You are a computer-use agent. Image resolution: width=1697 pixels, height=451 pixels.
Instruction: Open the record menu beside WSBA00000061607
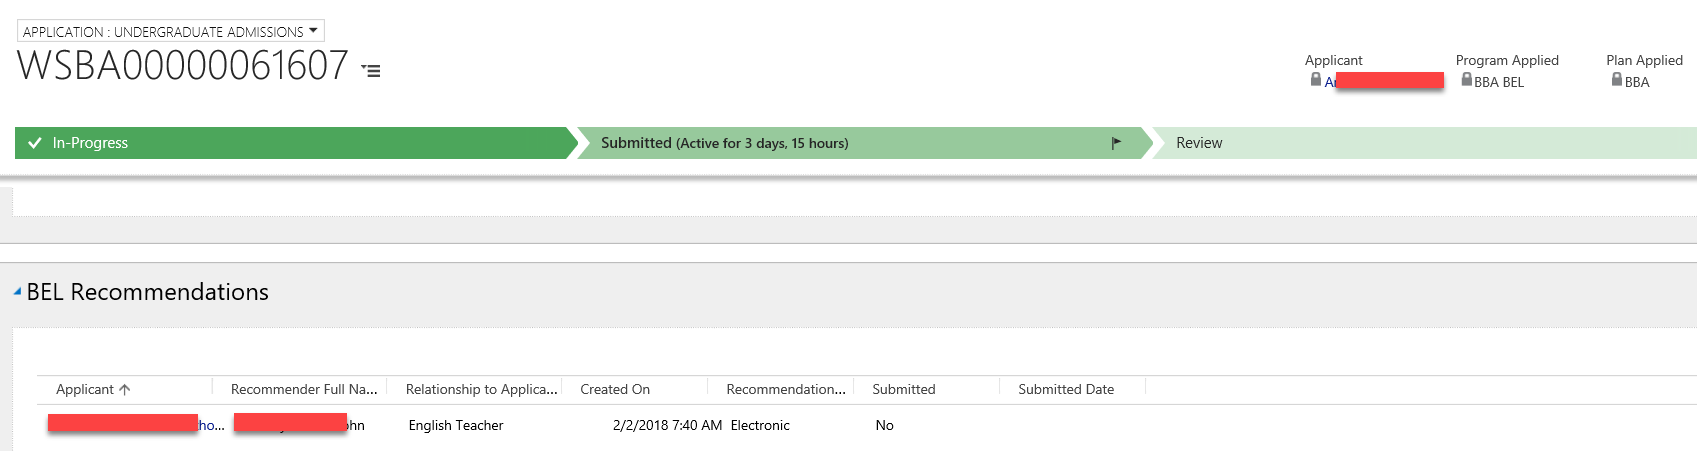pos(372,71)
